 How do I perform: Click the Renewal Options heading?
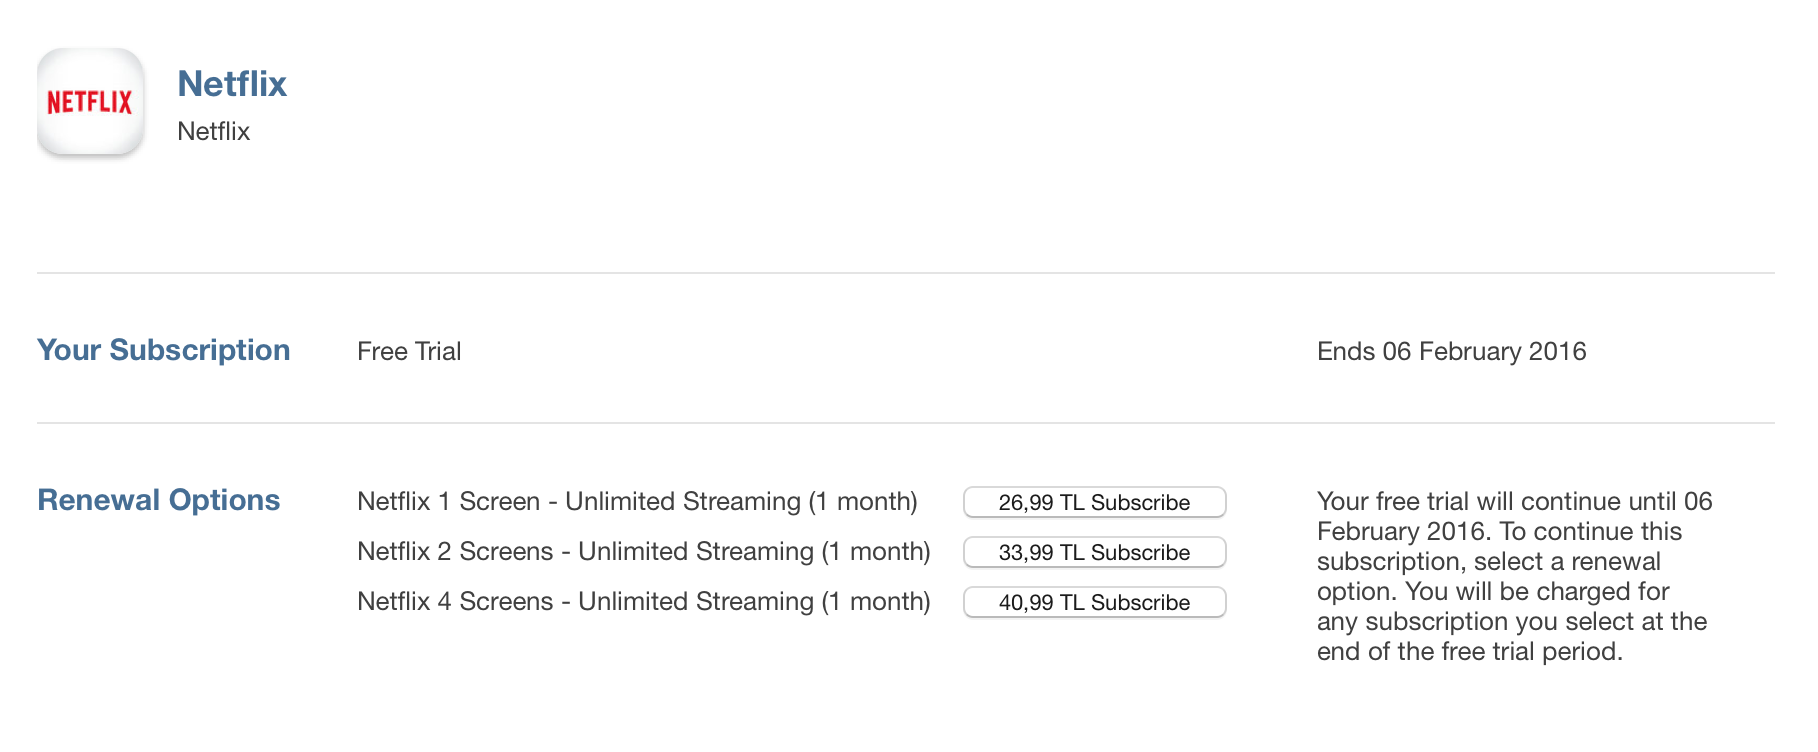tap(159, 500)
